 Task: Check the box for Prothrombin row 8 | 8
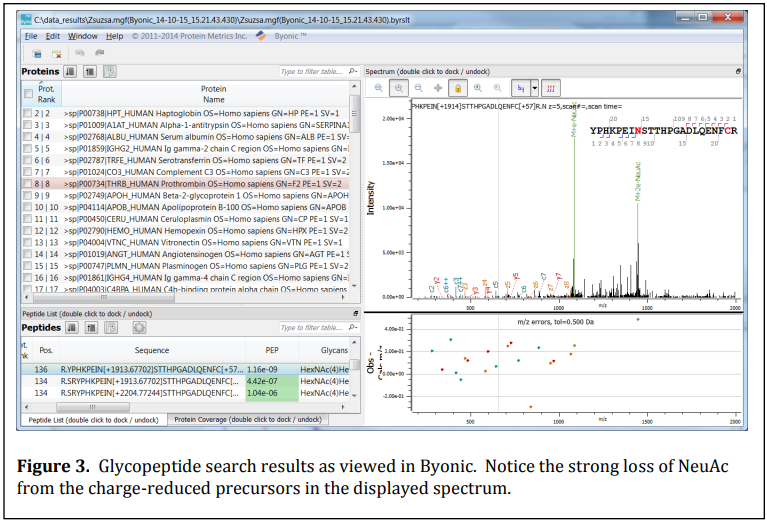pos(27,184)
